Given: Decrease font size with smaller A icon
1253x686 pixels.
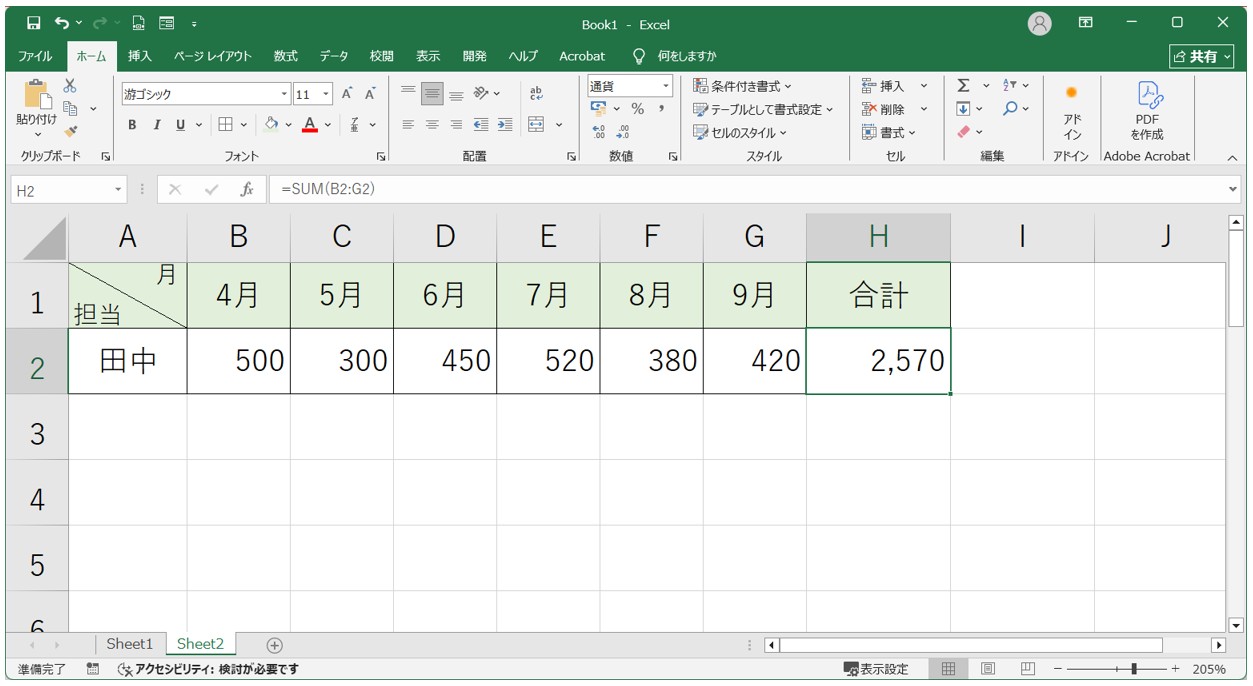Looking at the screenshot, I should (x=370, y=94).
